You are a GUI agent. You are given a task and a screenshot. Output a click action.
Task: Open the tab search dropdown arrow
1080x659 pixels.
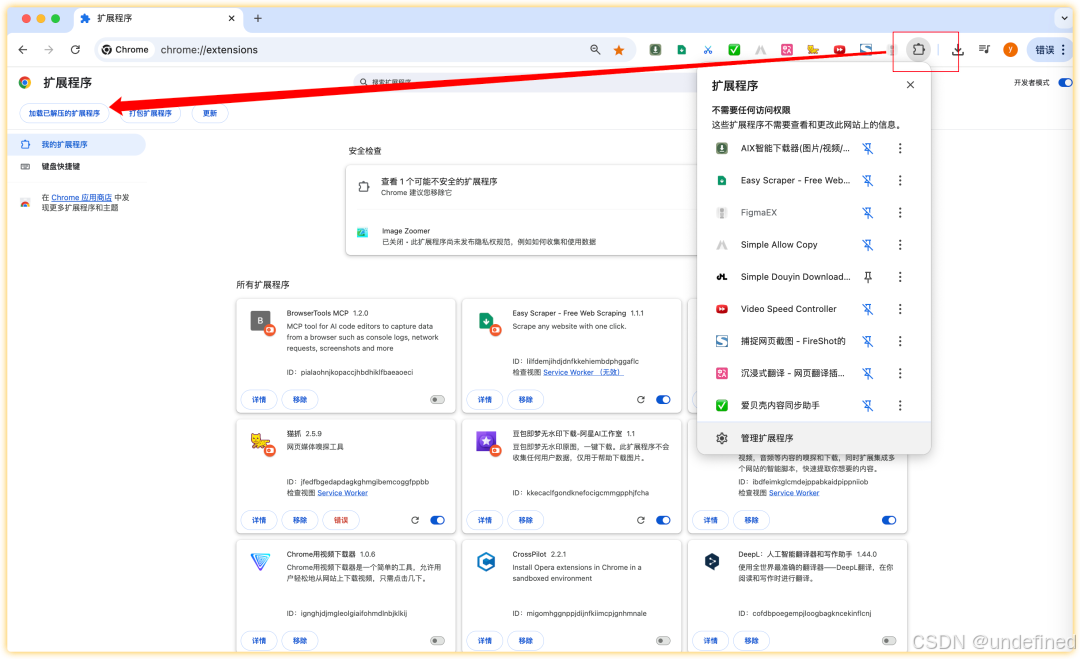pyautogui.click(x=1064, y=19)
